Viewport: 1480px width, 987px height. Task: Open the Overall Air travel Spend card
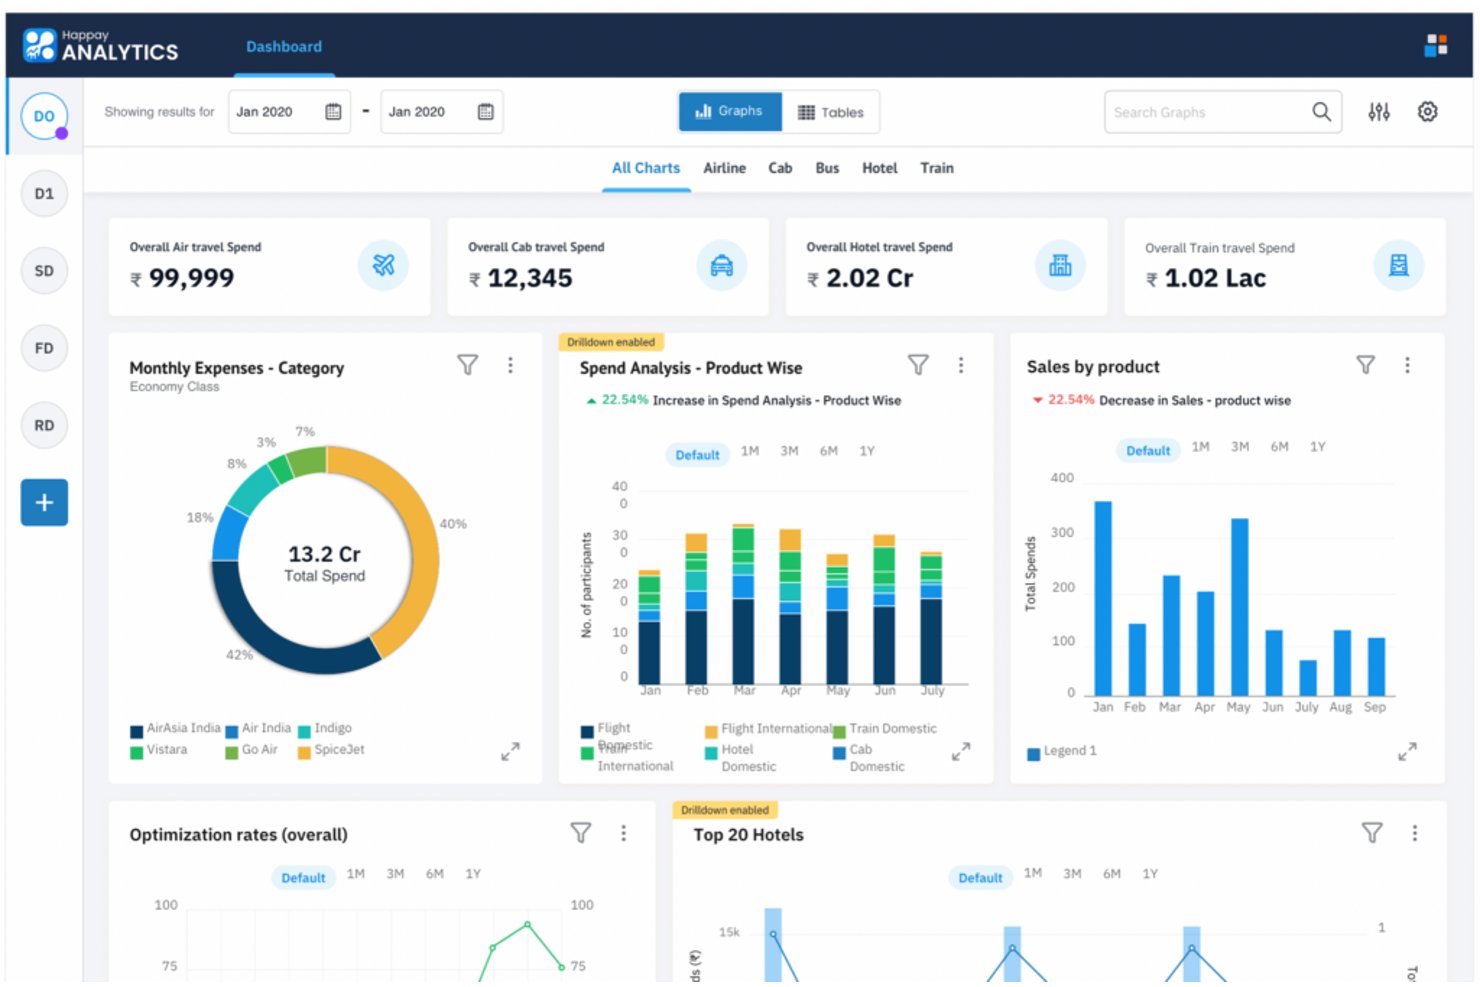(269, 266)
